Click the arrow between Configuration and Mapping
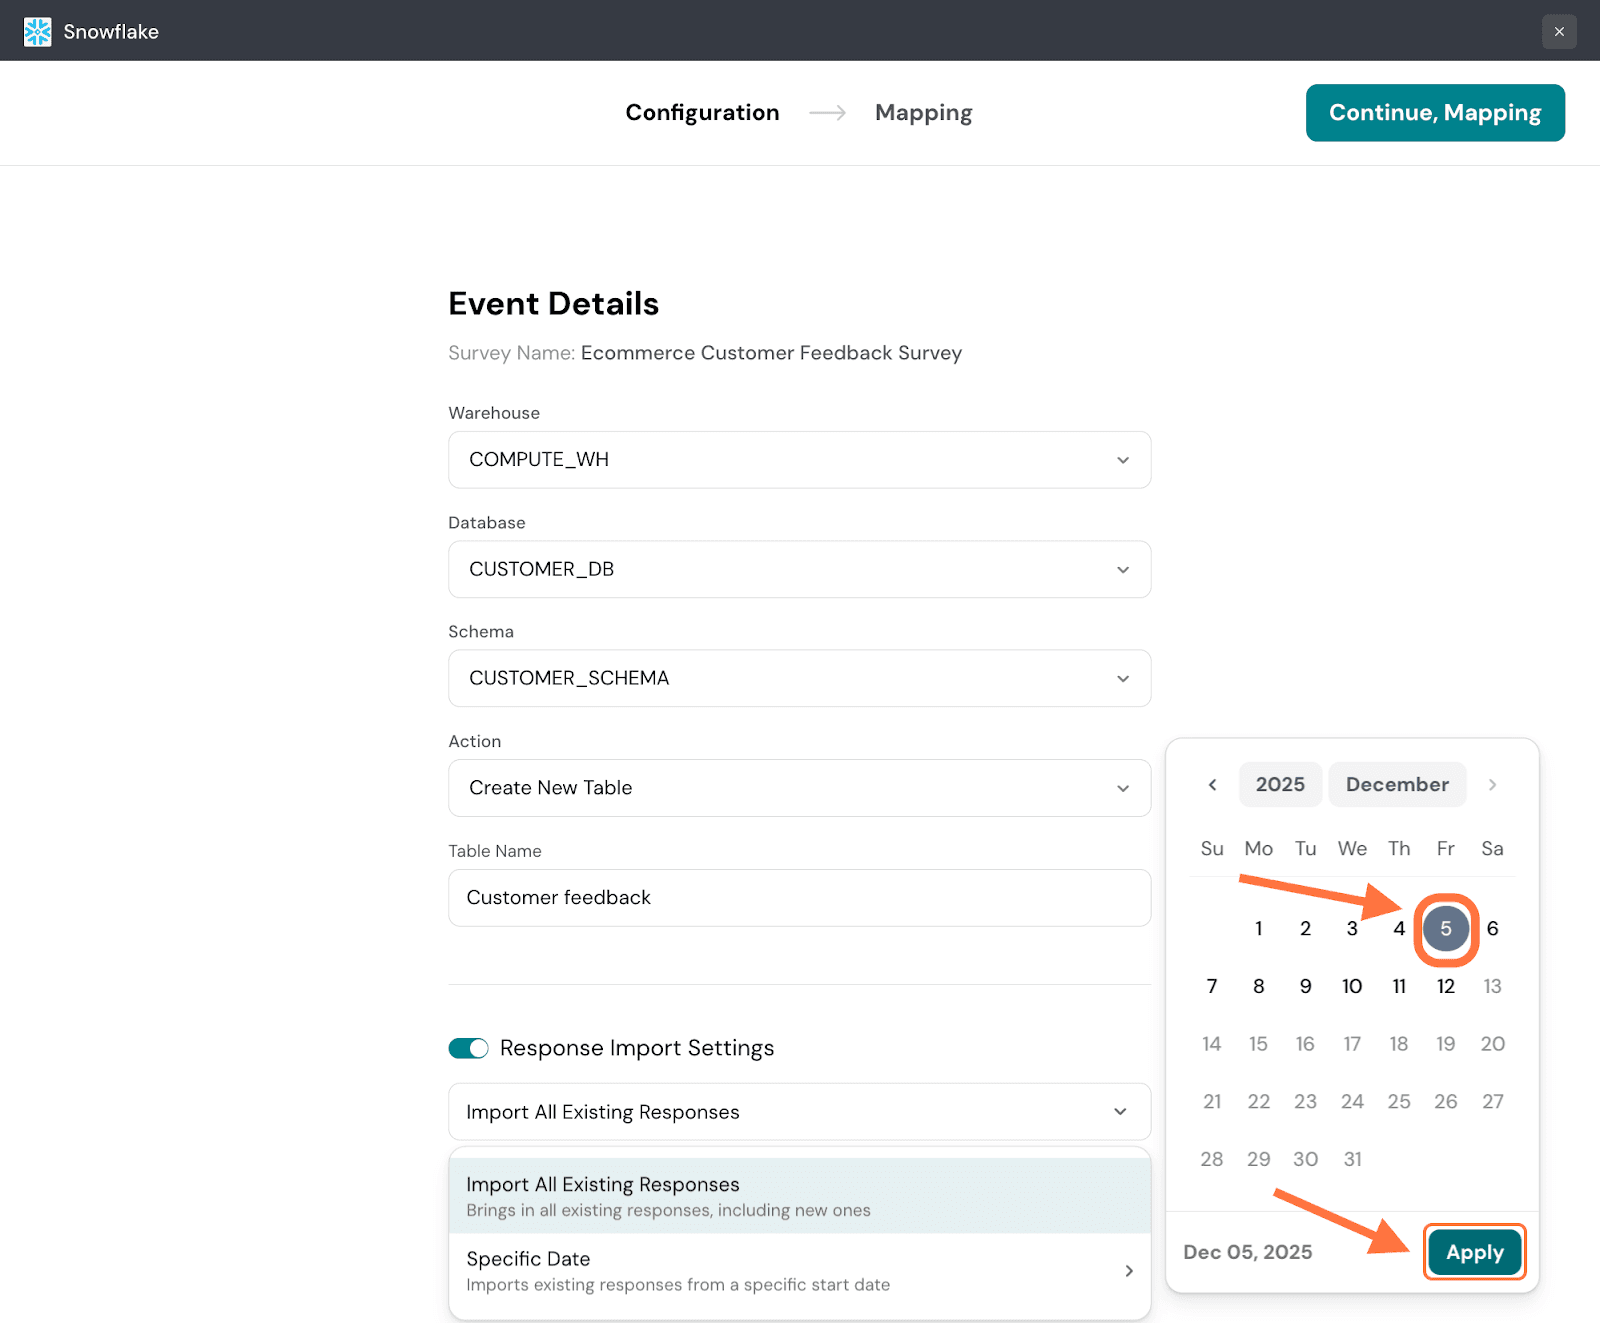The width and height of the screenshot is (1600, 1323). click(827, 113)
